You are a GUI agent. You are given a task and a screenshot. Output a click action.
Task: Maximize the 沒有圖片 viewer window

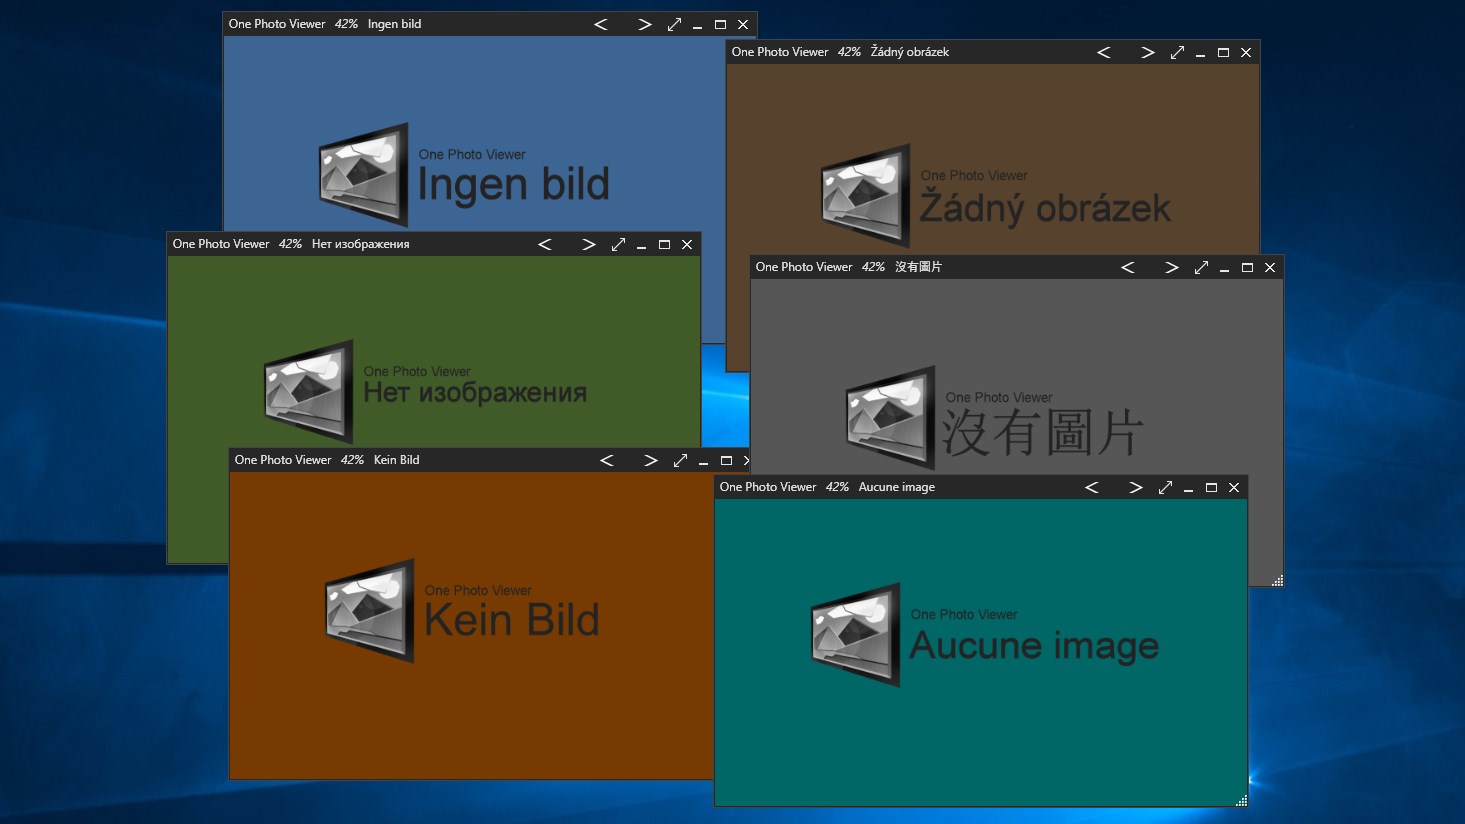1246,267
